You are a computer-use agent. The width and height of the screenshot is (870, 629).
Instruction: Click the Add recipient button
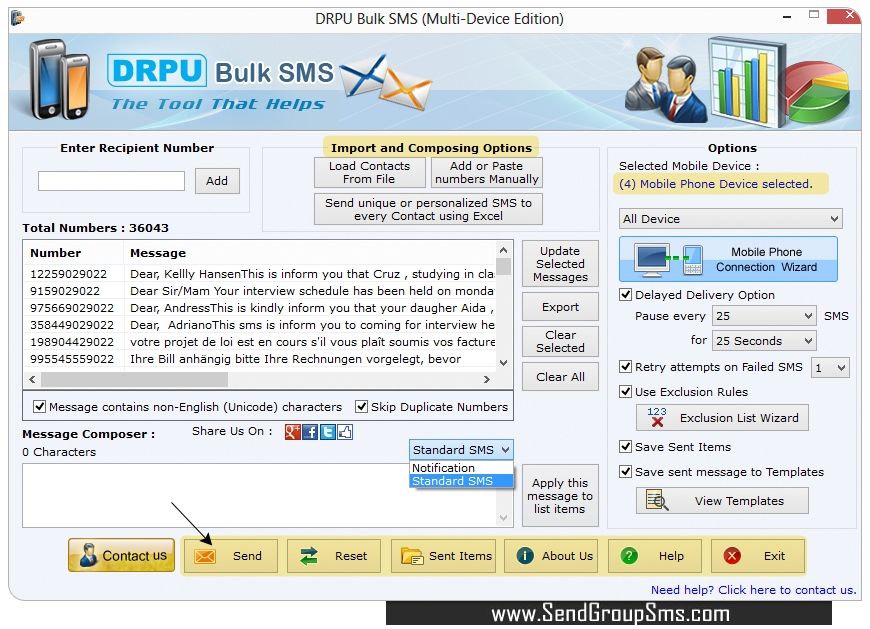click(x=217, y=181)
